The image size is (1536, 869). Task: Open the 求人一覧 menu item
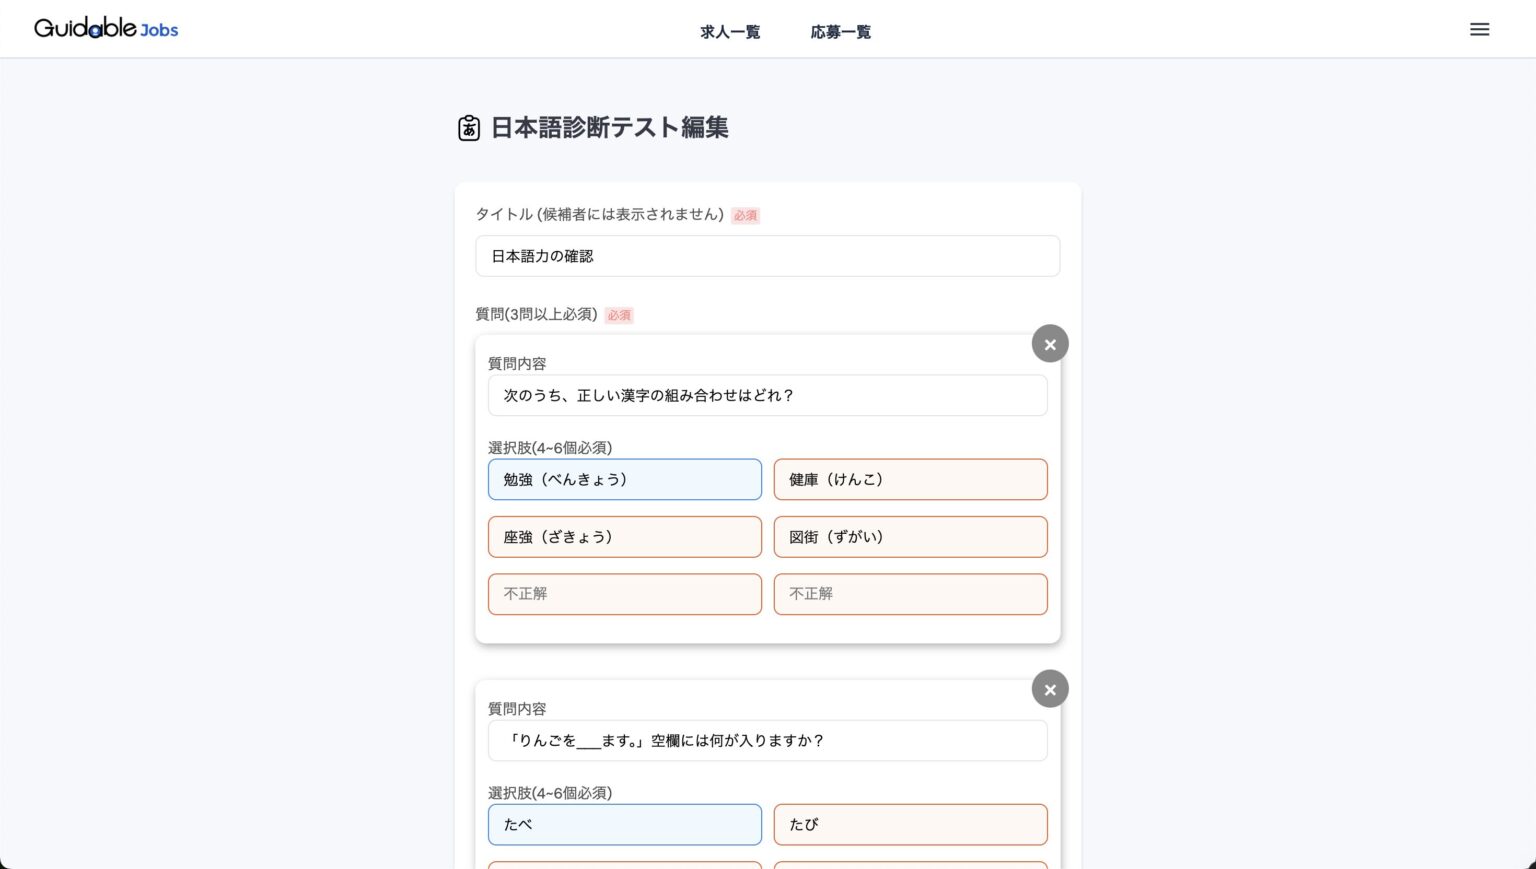(x=729, y=31)
